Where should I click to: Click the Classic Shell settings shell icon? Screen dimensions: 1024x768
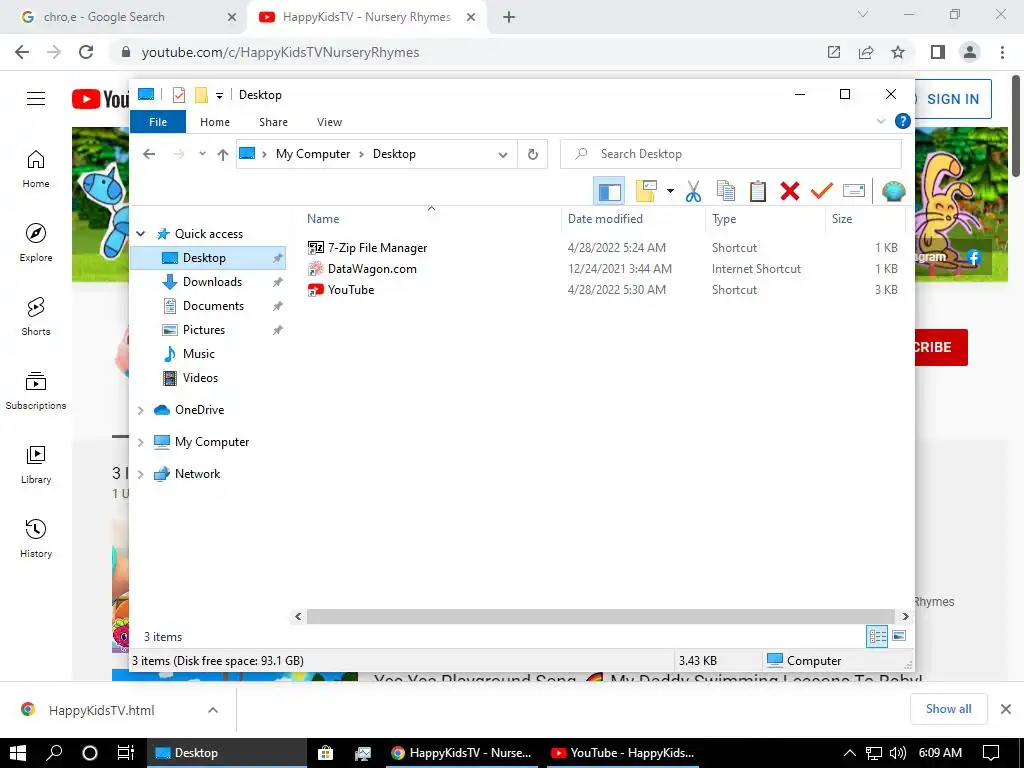point(893,191)
